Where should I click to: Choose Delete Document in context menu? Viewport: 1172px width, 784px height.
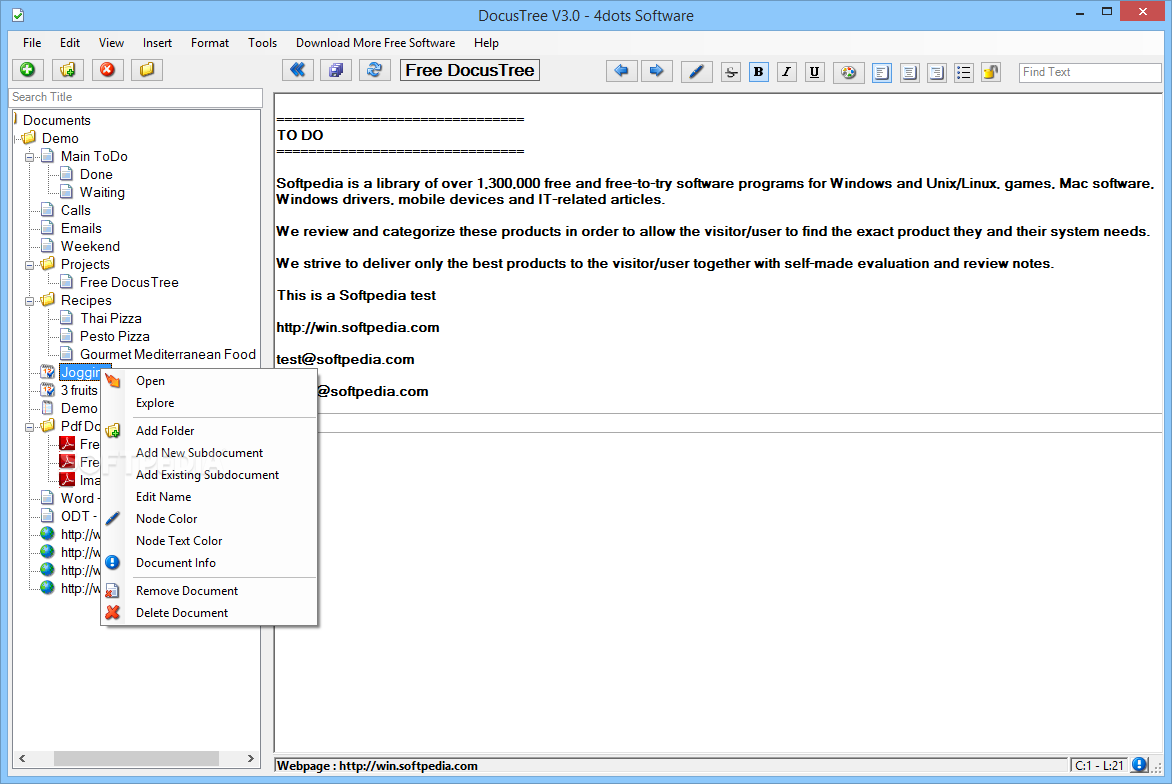click(x=209, y=613)
